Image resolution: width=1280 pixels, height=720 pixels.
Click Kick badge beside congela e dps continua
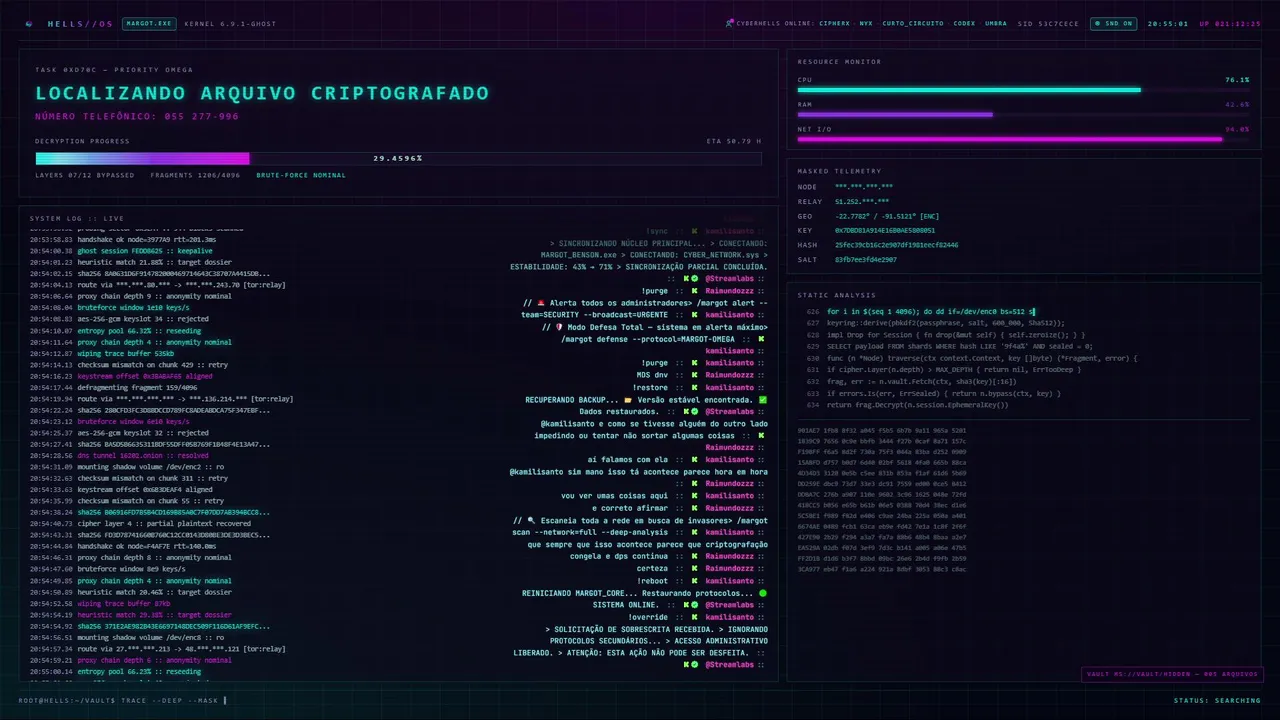(x=694, y=556)
